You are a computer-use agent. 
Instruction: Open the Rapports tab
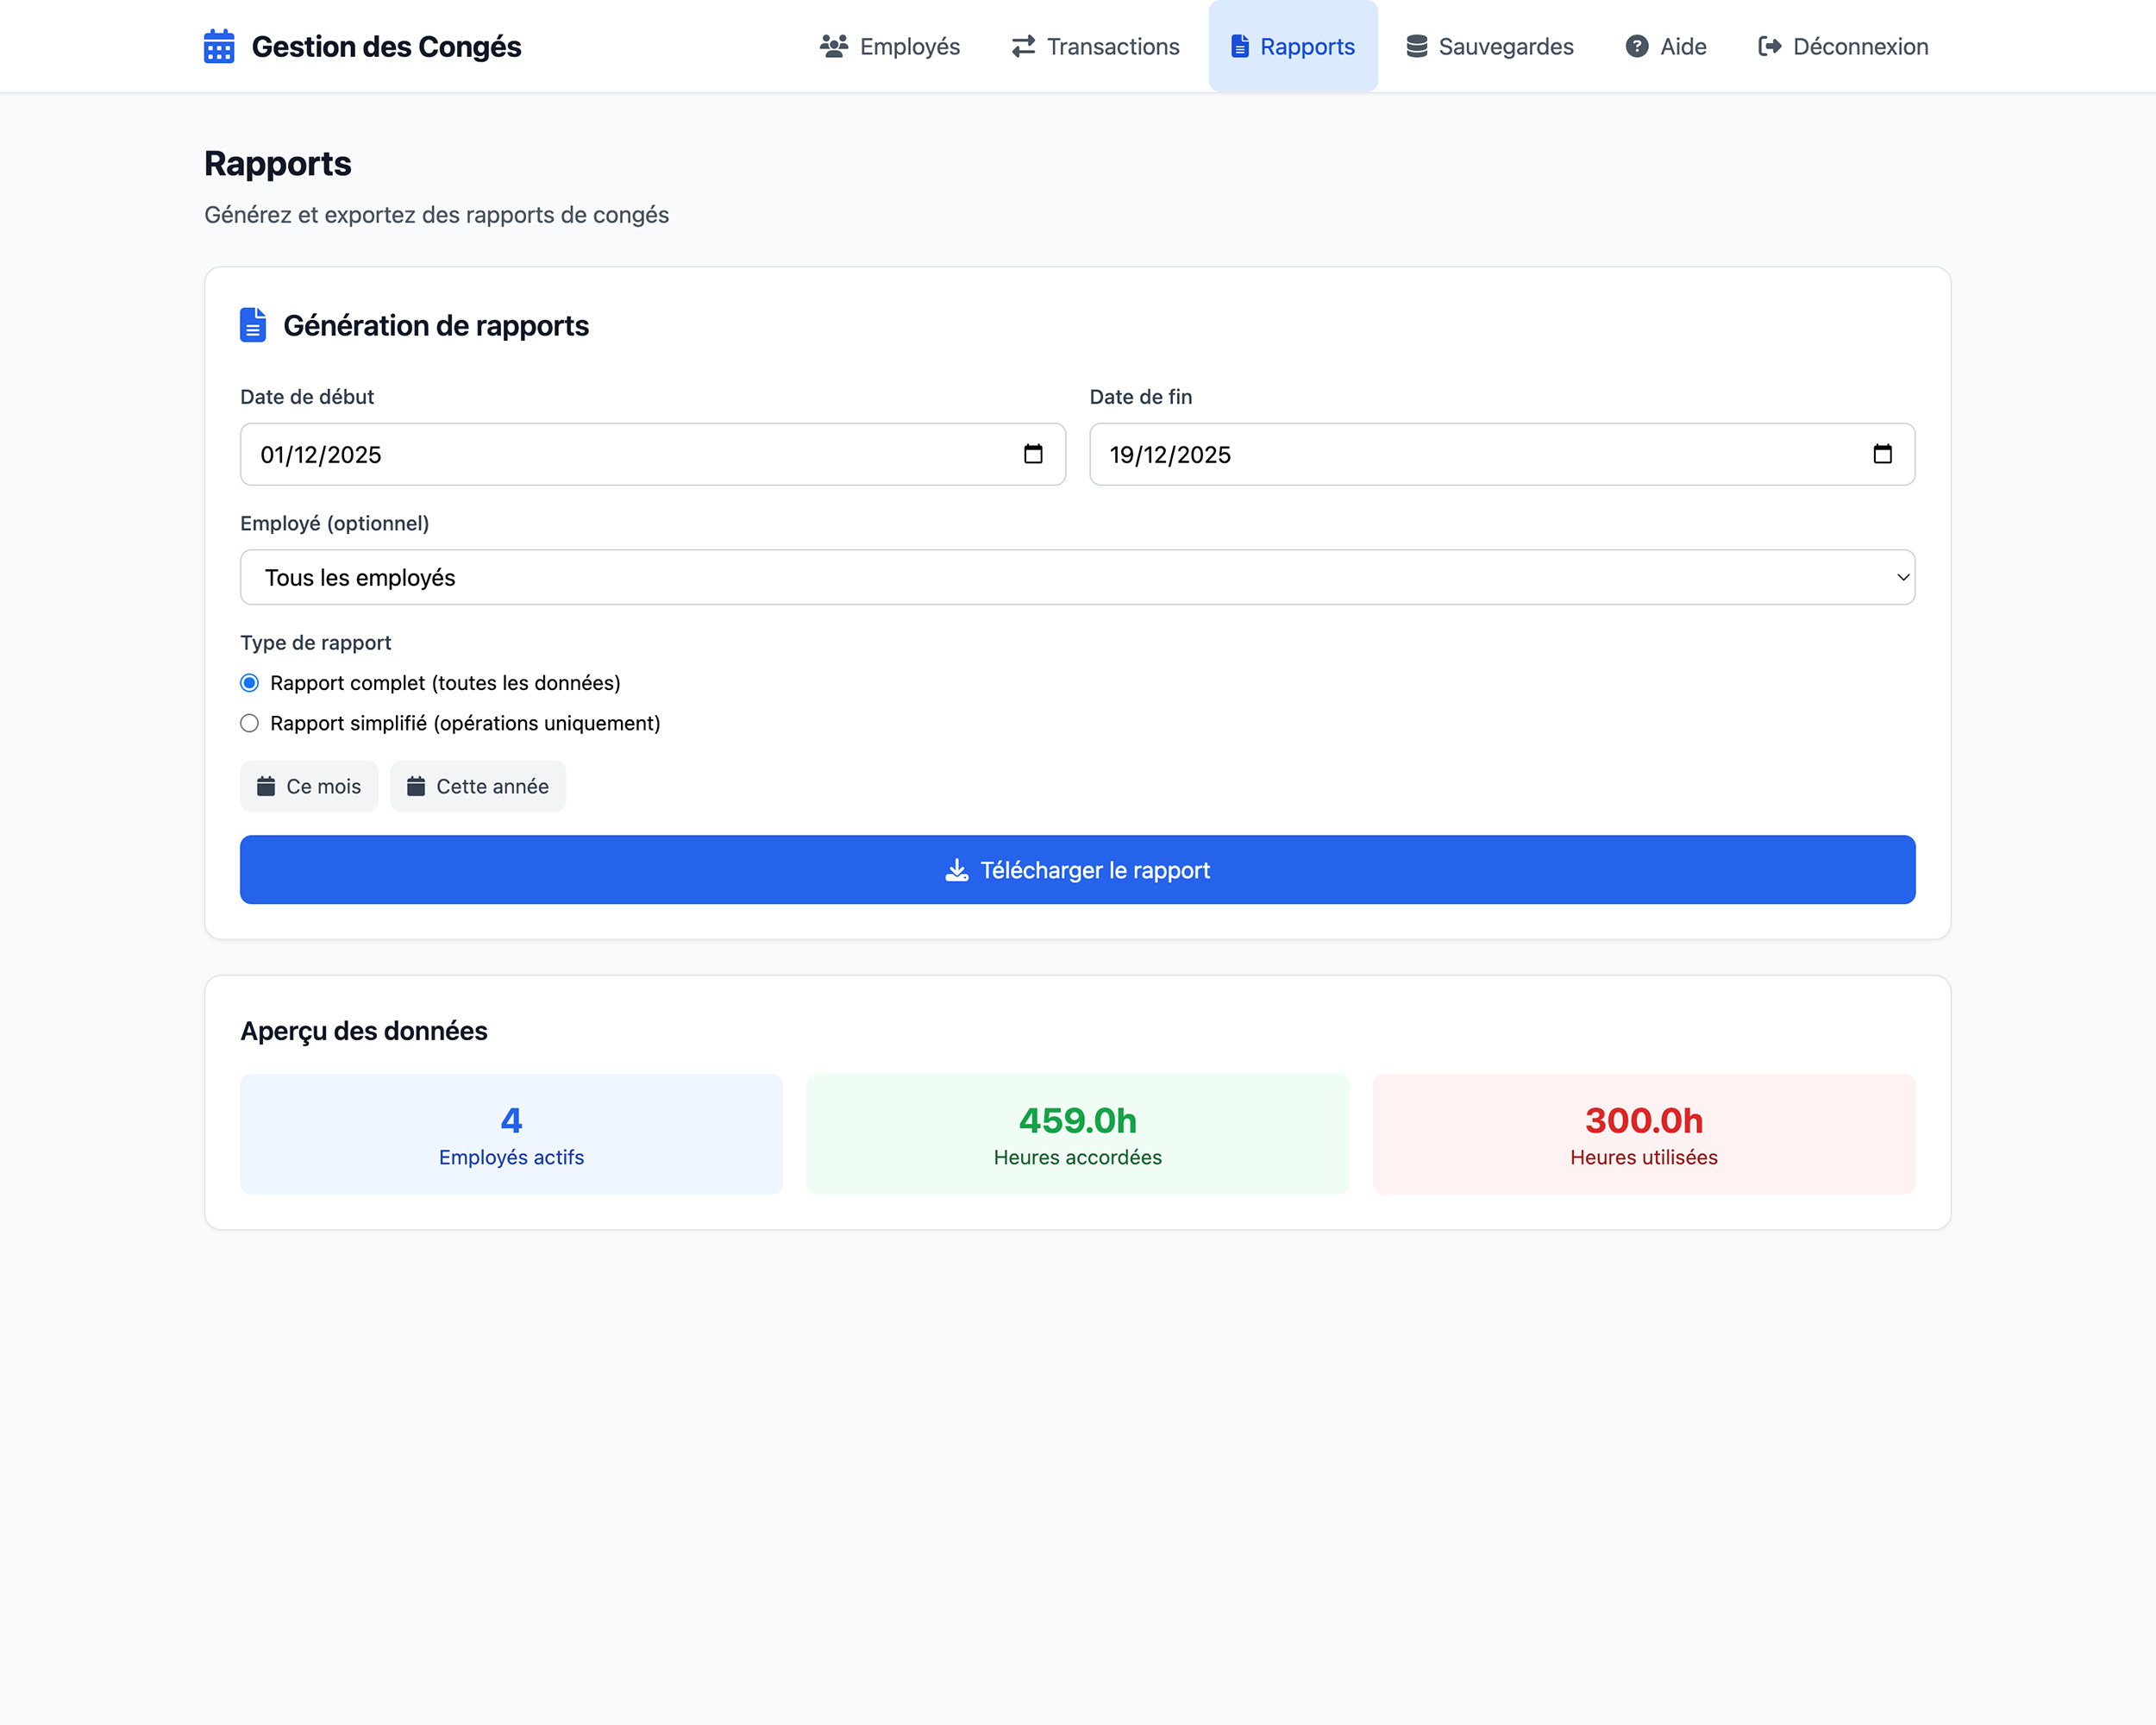[x=1292, y=46]
